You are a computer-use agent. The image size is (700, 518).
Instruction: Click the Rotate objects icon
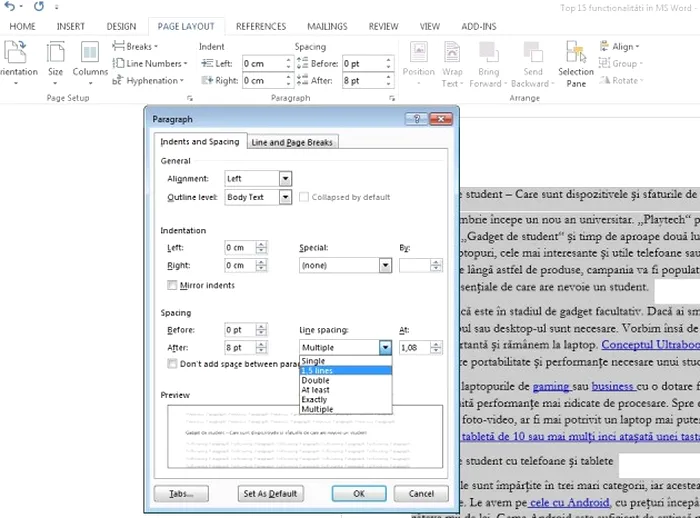point(621,80)
